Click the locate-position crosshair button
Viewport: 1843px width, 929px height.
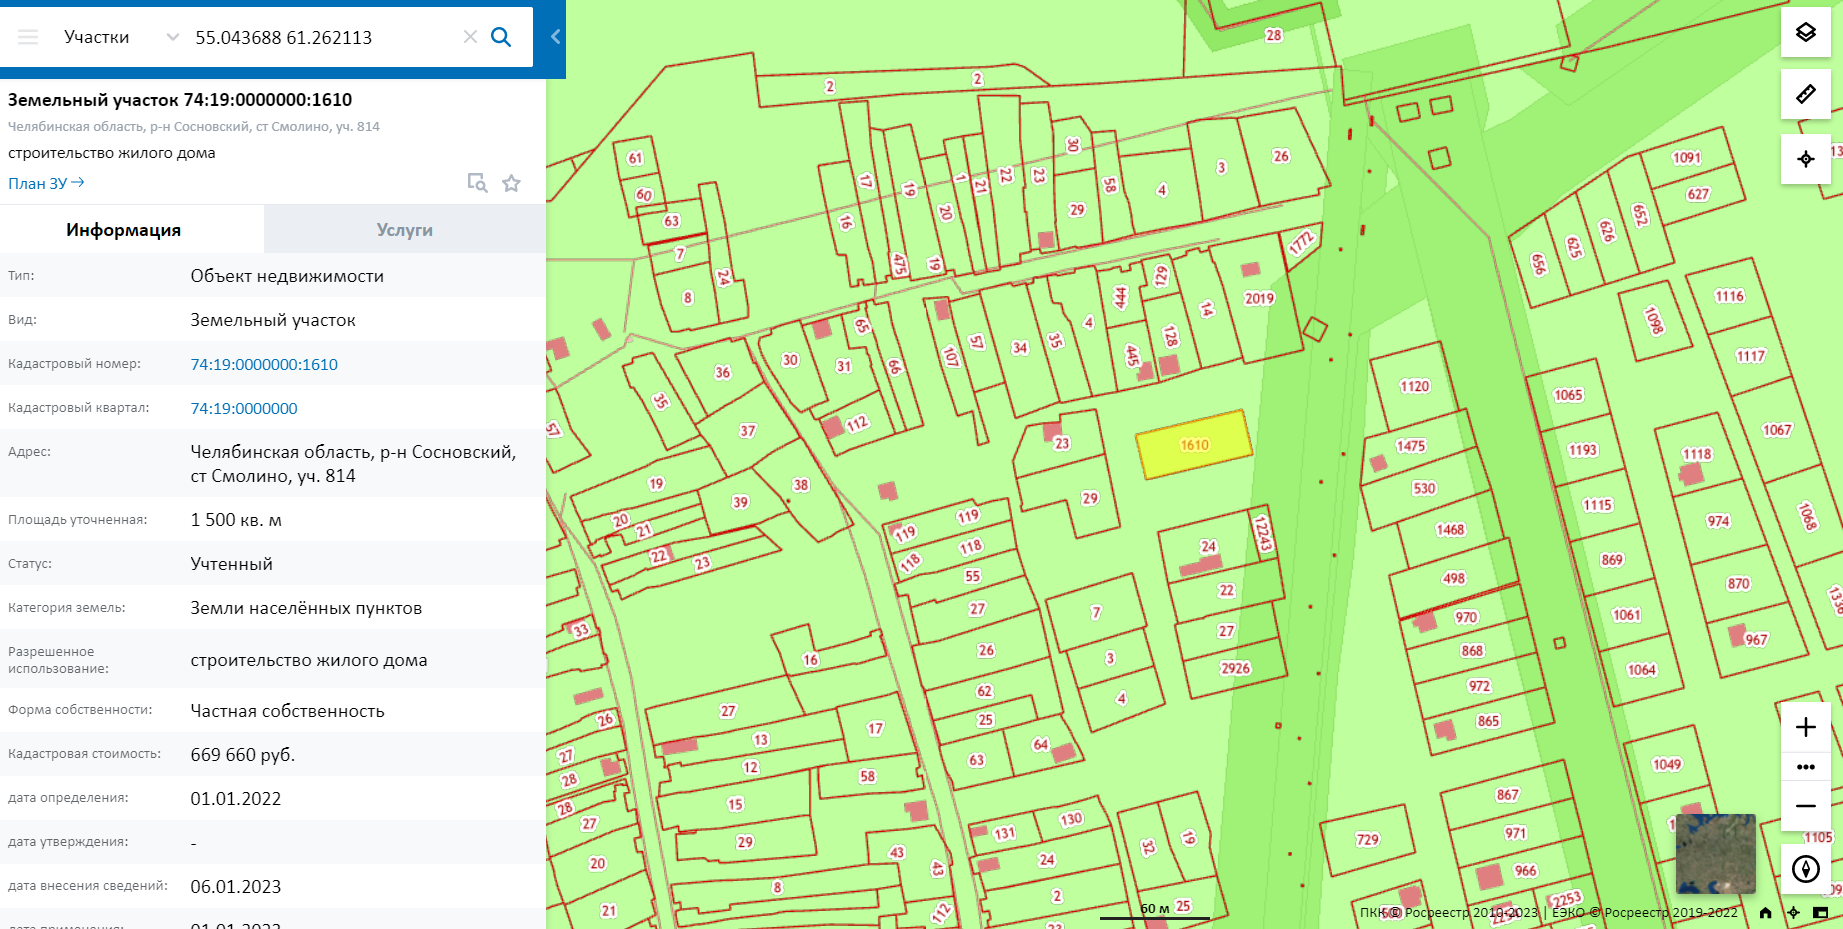pos(1805,159)
